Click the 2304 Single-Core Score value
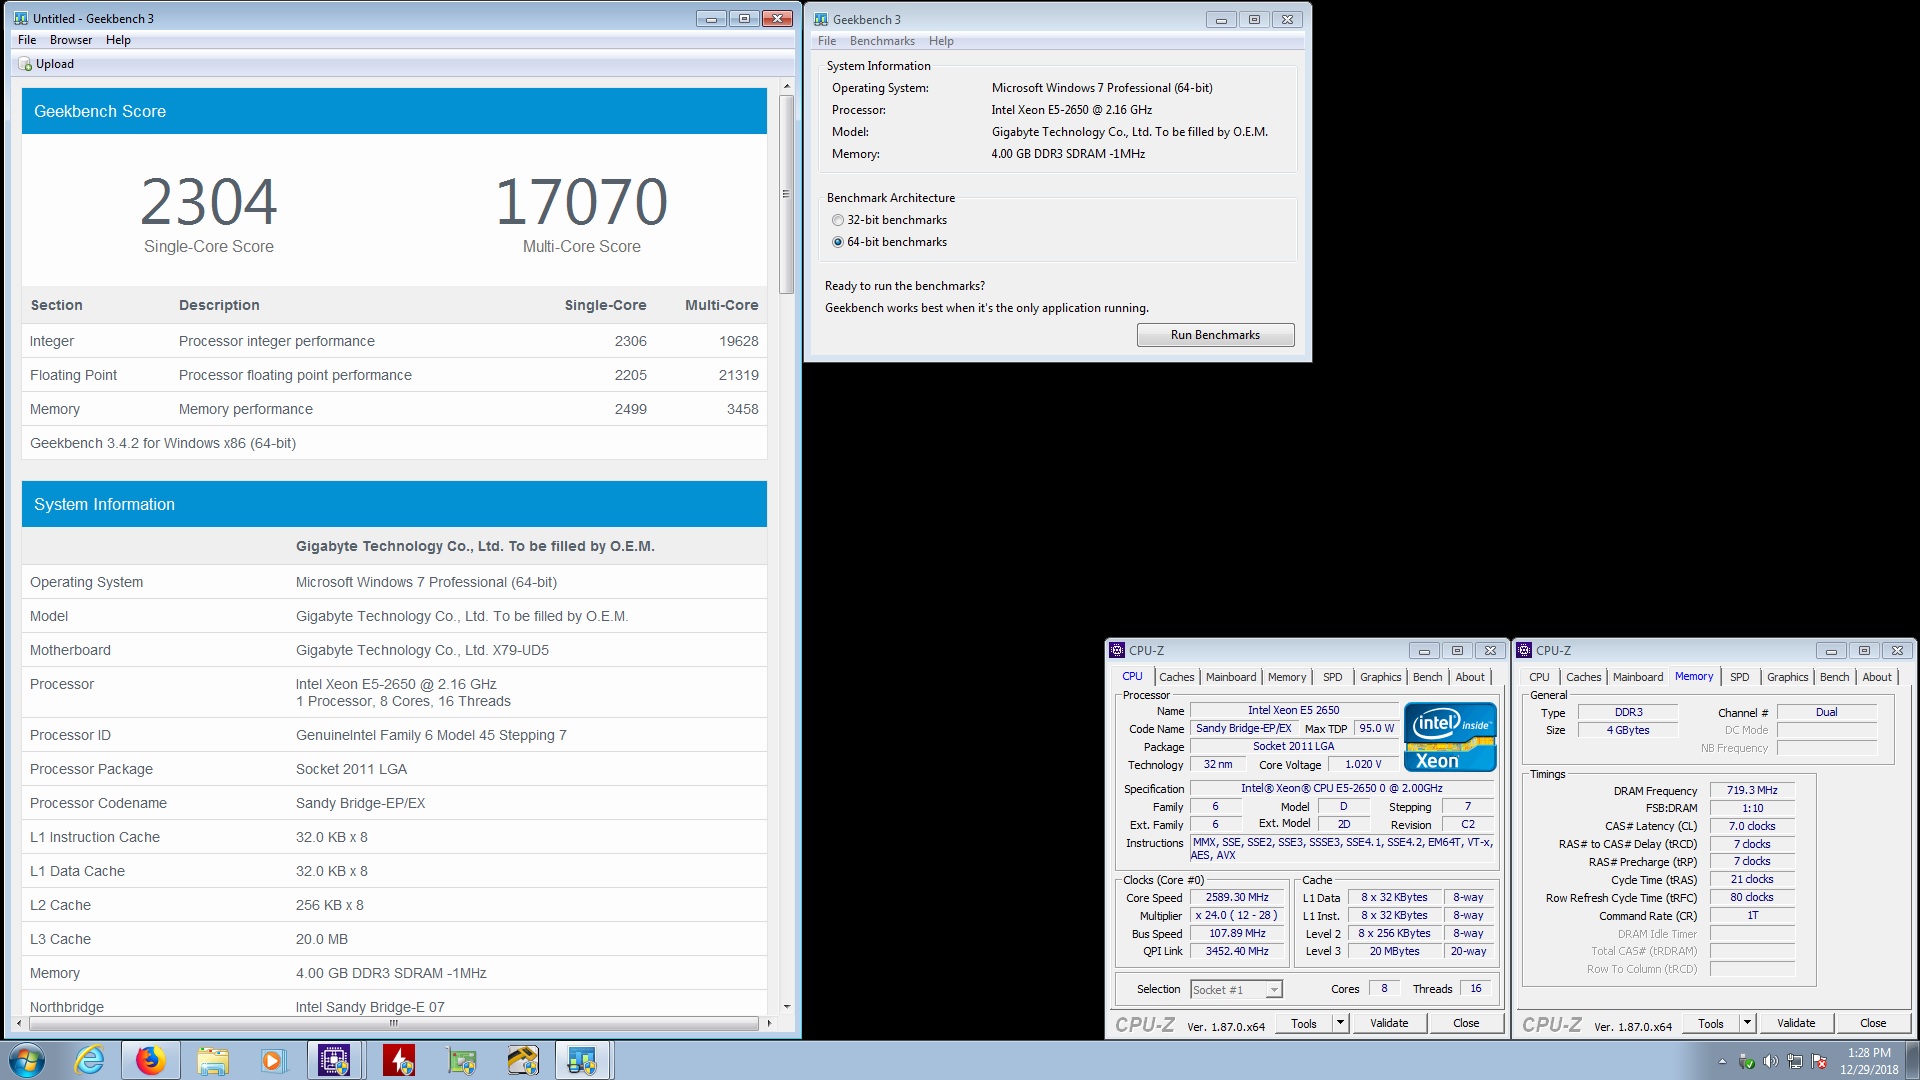Screen dimensions: 1920x1080 pyautogui.click(x=209, y=202)
